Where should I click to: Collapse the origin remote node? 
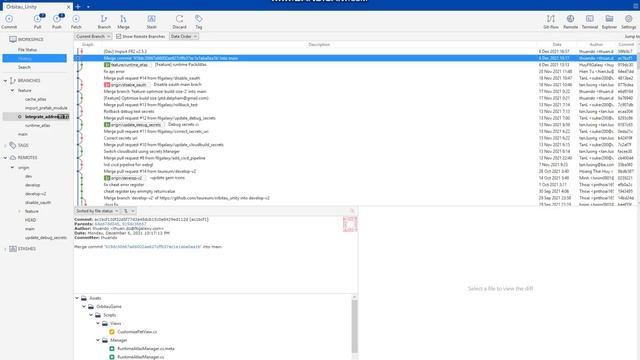12,167
